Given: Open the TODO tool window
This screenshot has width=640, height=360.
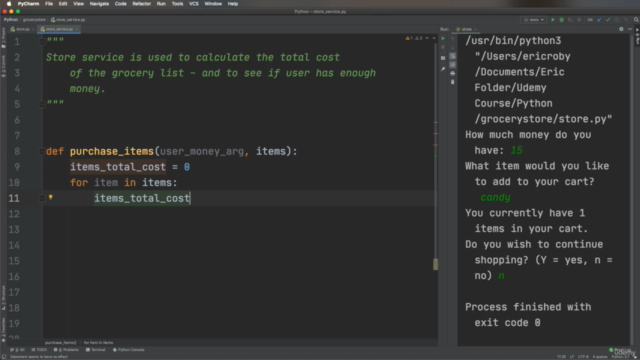Looking at the screenshot, I should pos(39,350).
